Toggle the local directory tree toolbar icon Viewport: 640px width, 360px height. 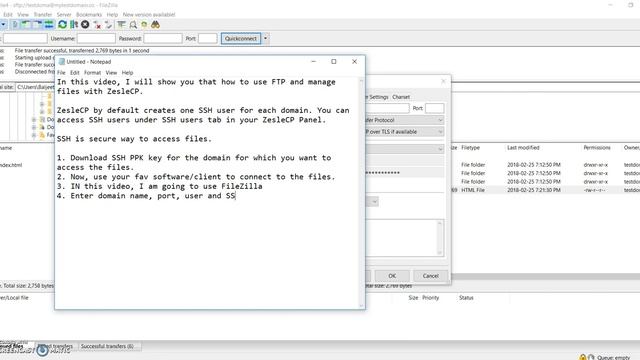pyautogui.click(x=26, y=25)
